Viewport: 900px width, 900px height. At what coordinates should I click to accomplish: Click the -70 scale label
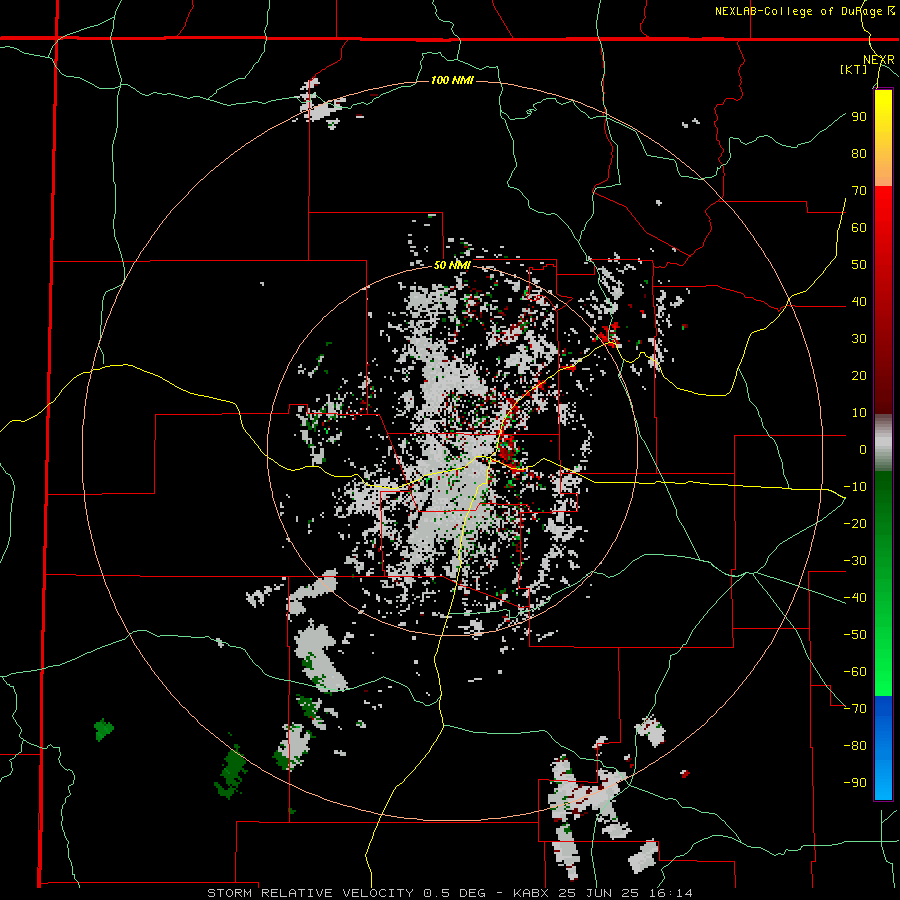click(855, 708)
